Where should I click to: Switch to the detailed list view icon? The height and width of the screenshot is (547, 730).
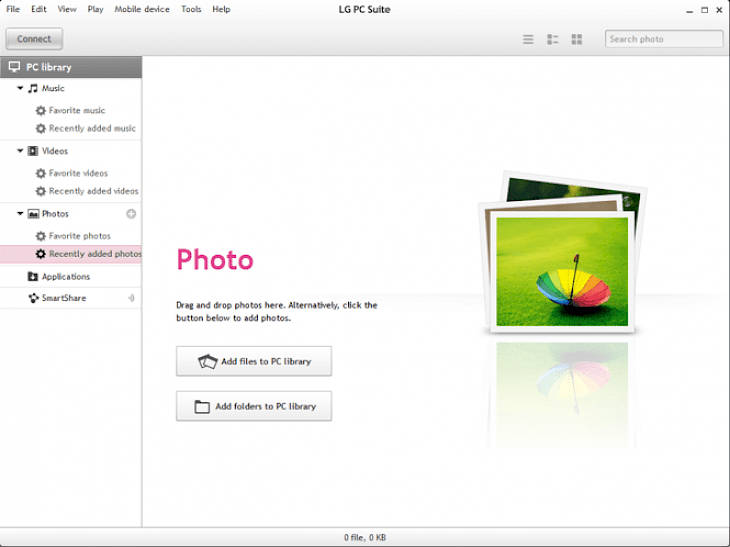(x=553, y=40)
